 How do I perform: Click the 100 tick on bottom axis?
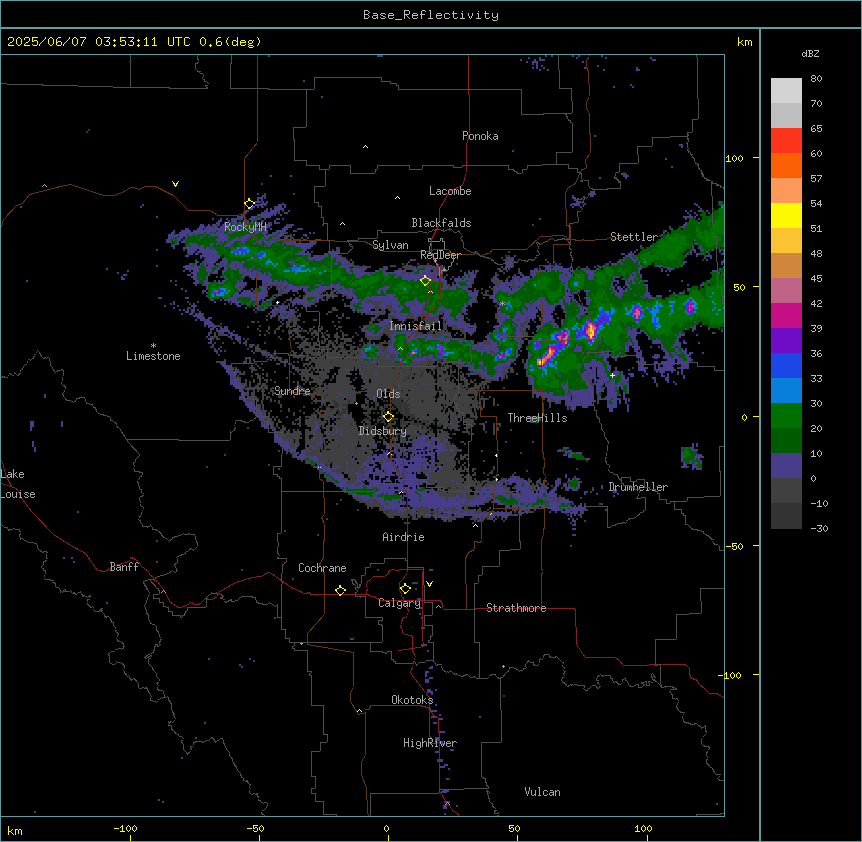pyautogui.click(x=643, y=828)
